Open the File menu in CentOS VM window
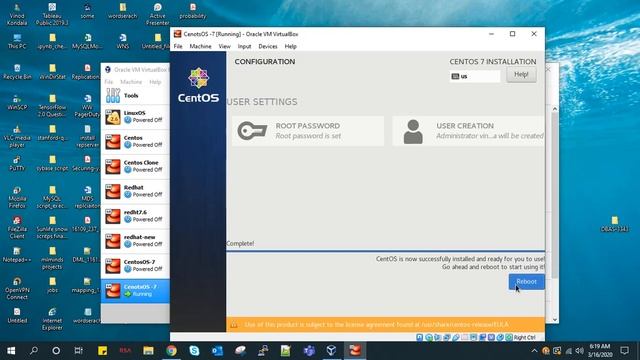 178,47
